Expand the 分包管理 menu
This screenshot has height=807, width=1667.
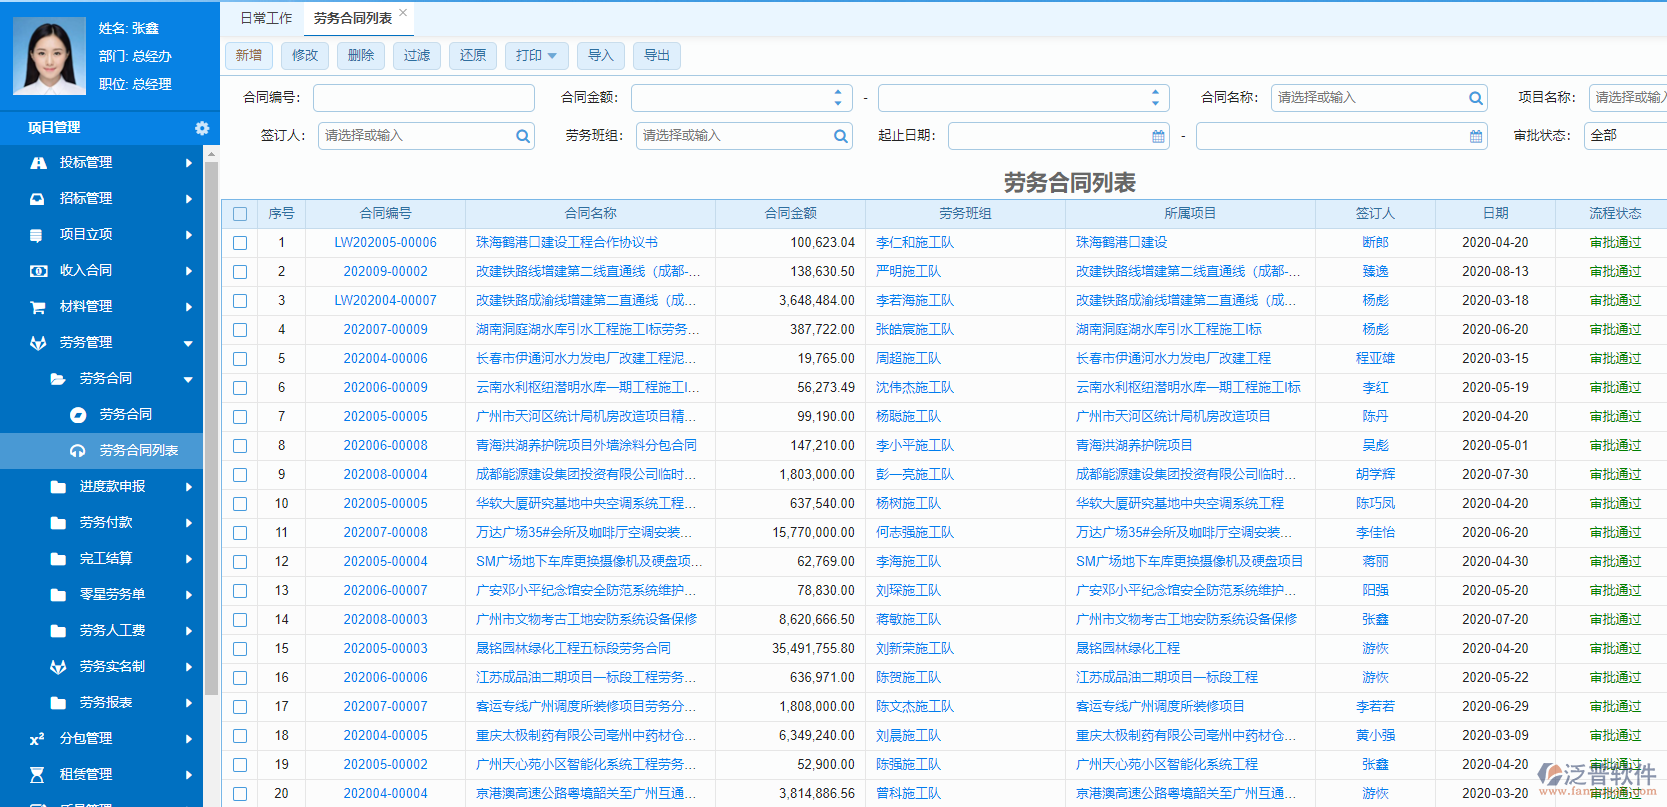click(x=188, y=739)
